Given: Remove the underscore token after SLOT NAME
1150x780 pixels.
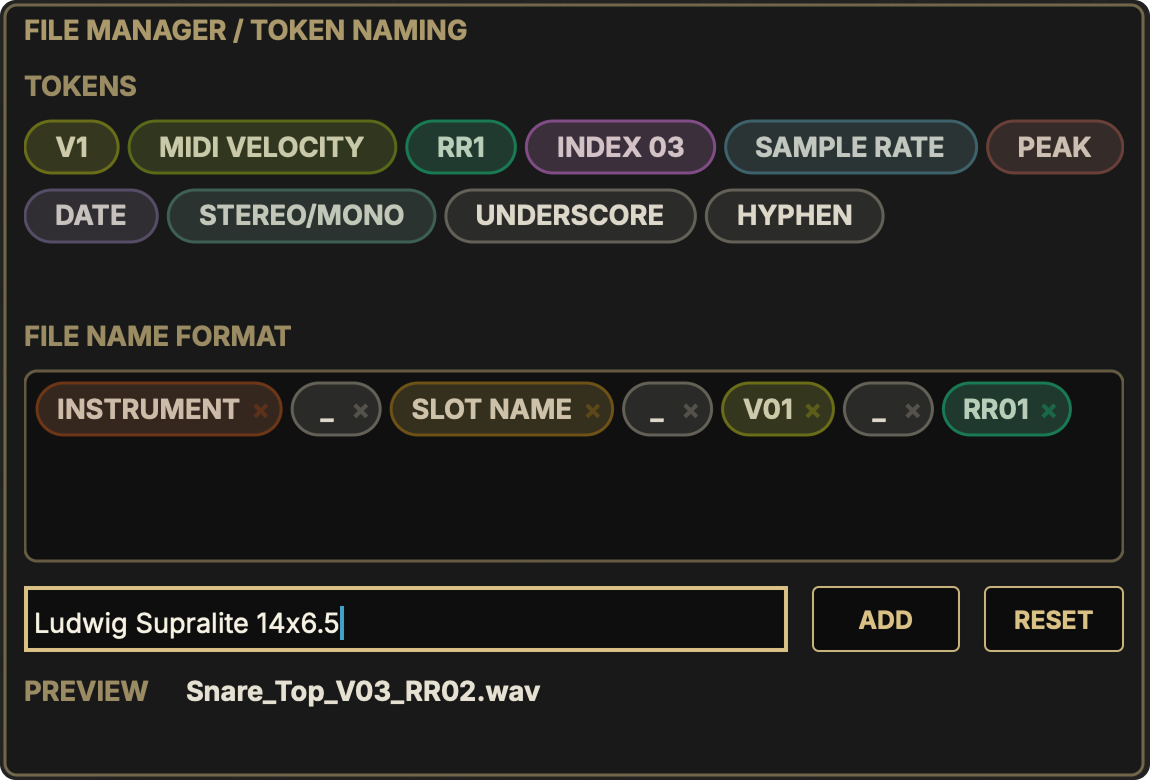Looking at the screenshot, I should tap(690, 411).
